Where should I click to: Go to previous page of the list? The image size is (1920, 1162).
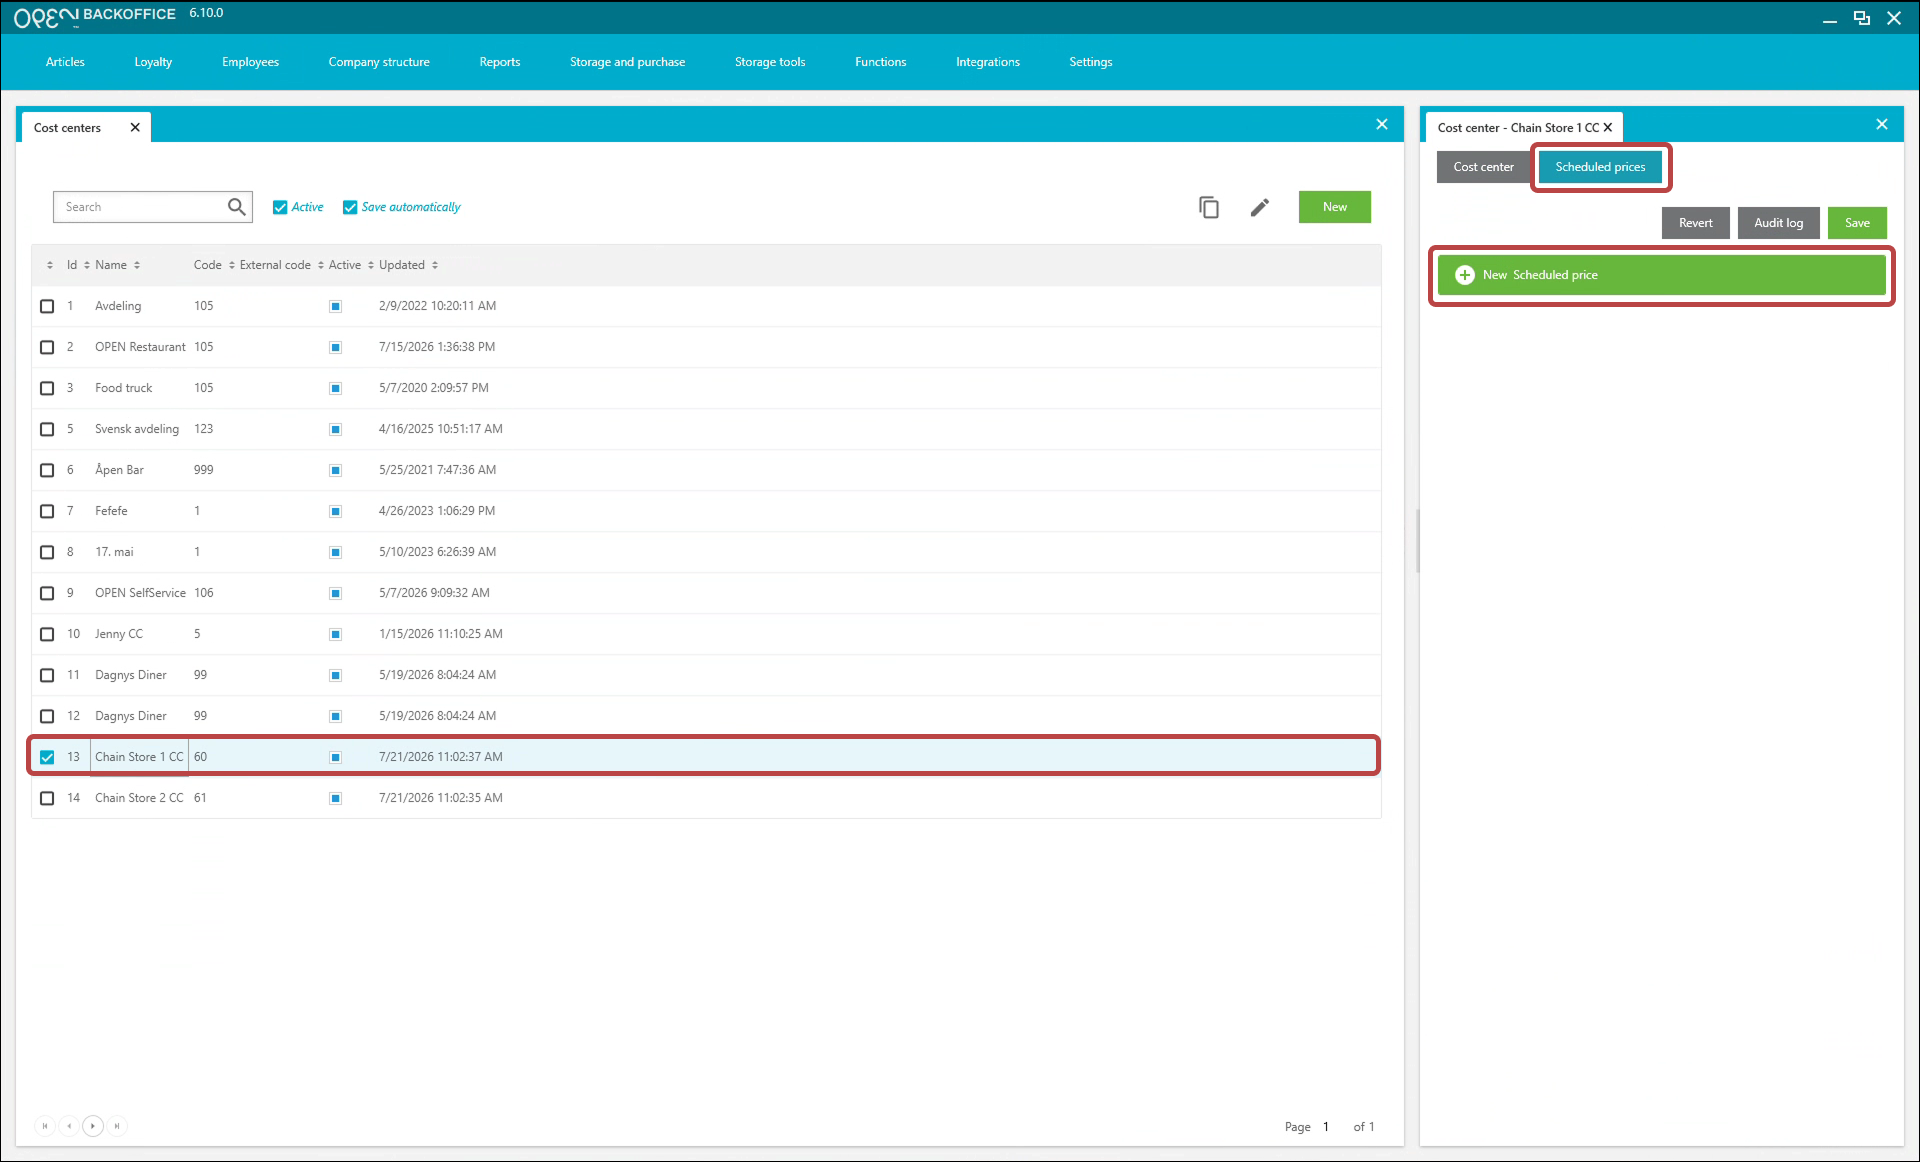click(x=69, y=1126)
